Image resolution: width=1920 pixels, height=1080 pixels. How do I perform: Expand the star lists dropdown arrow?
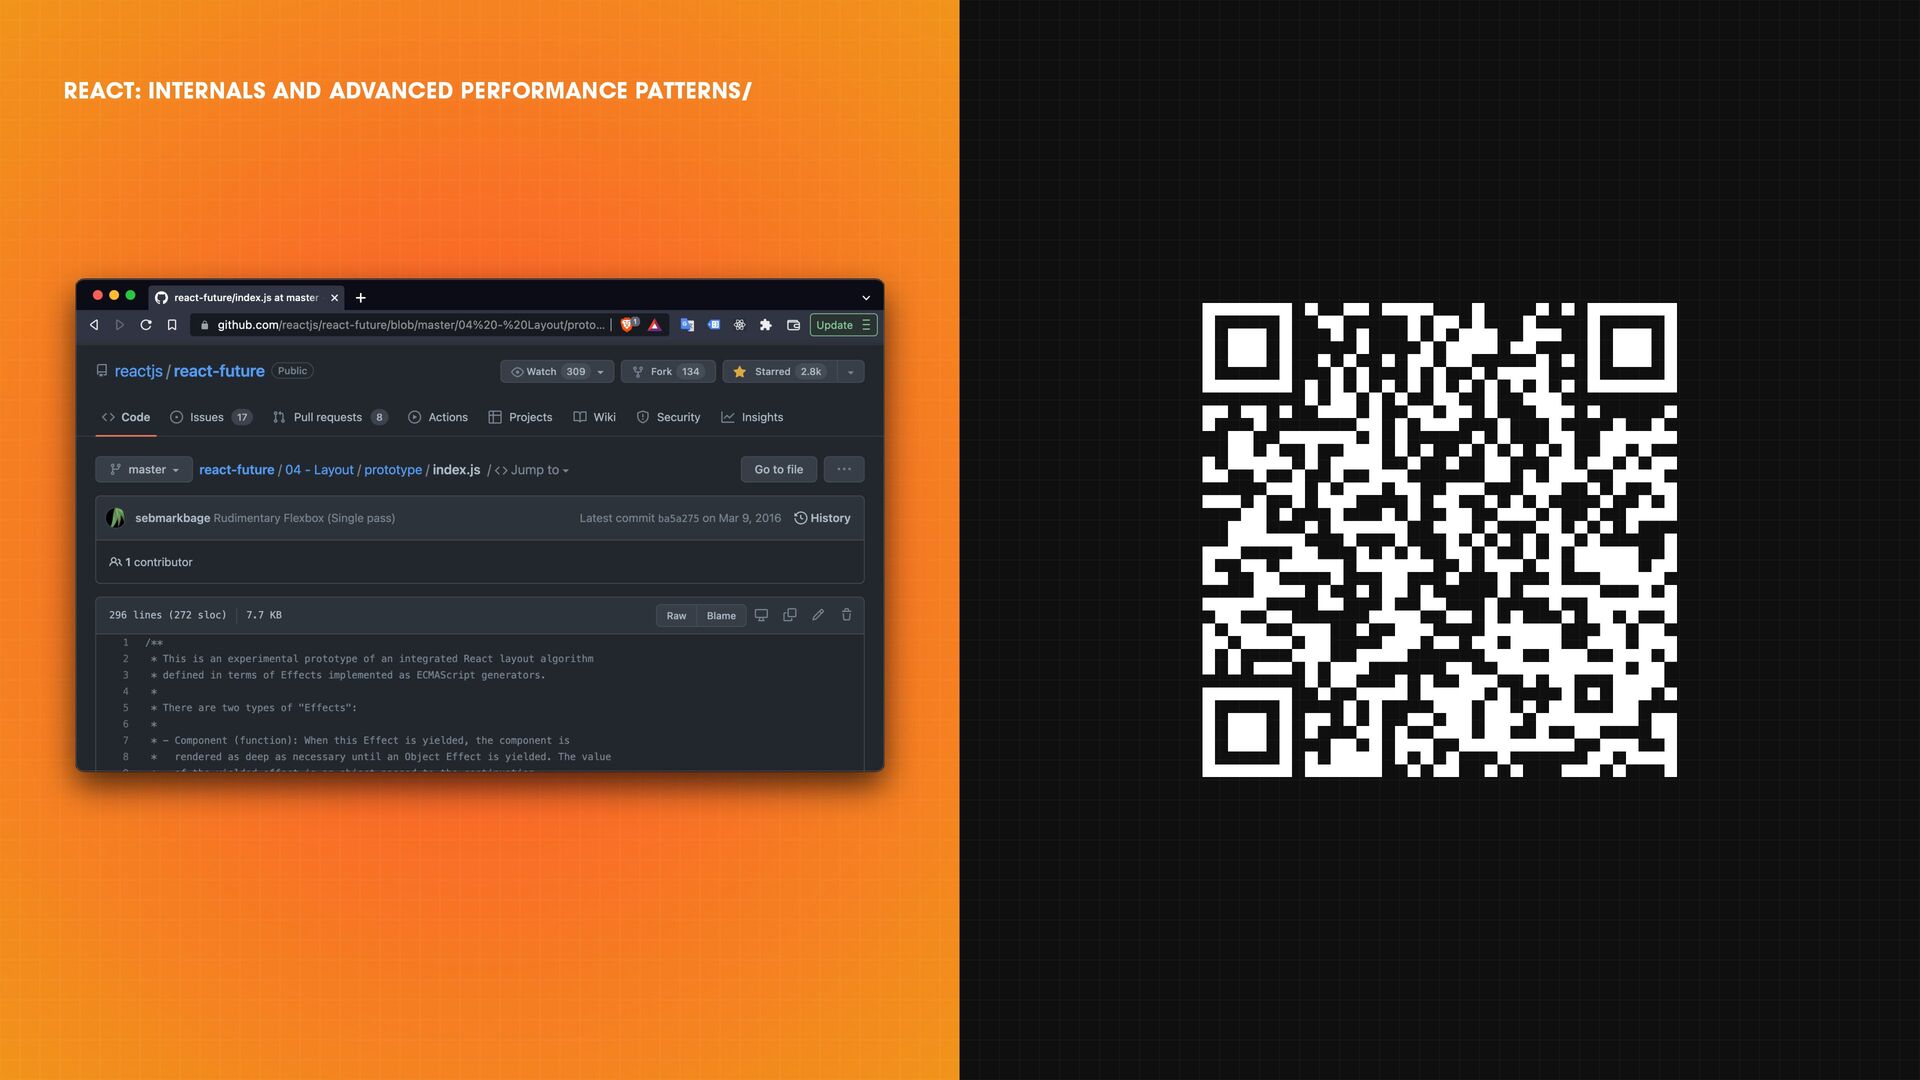851,372
